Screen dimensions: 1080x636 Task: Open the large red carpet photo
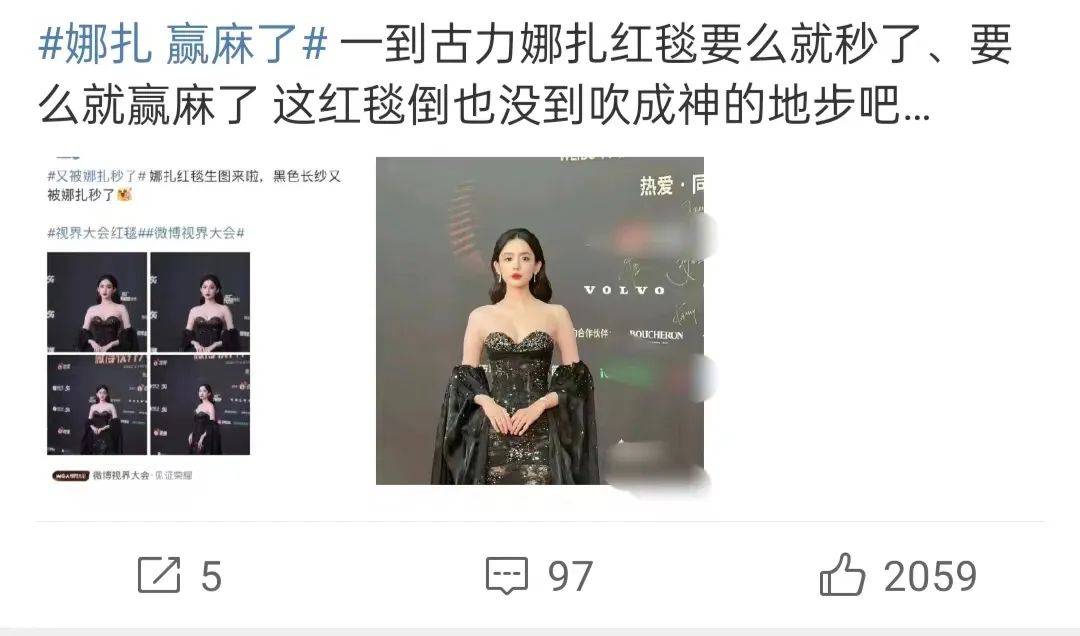point(539,320)
